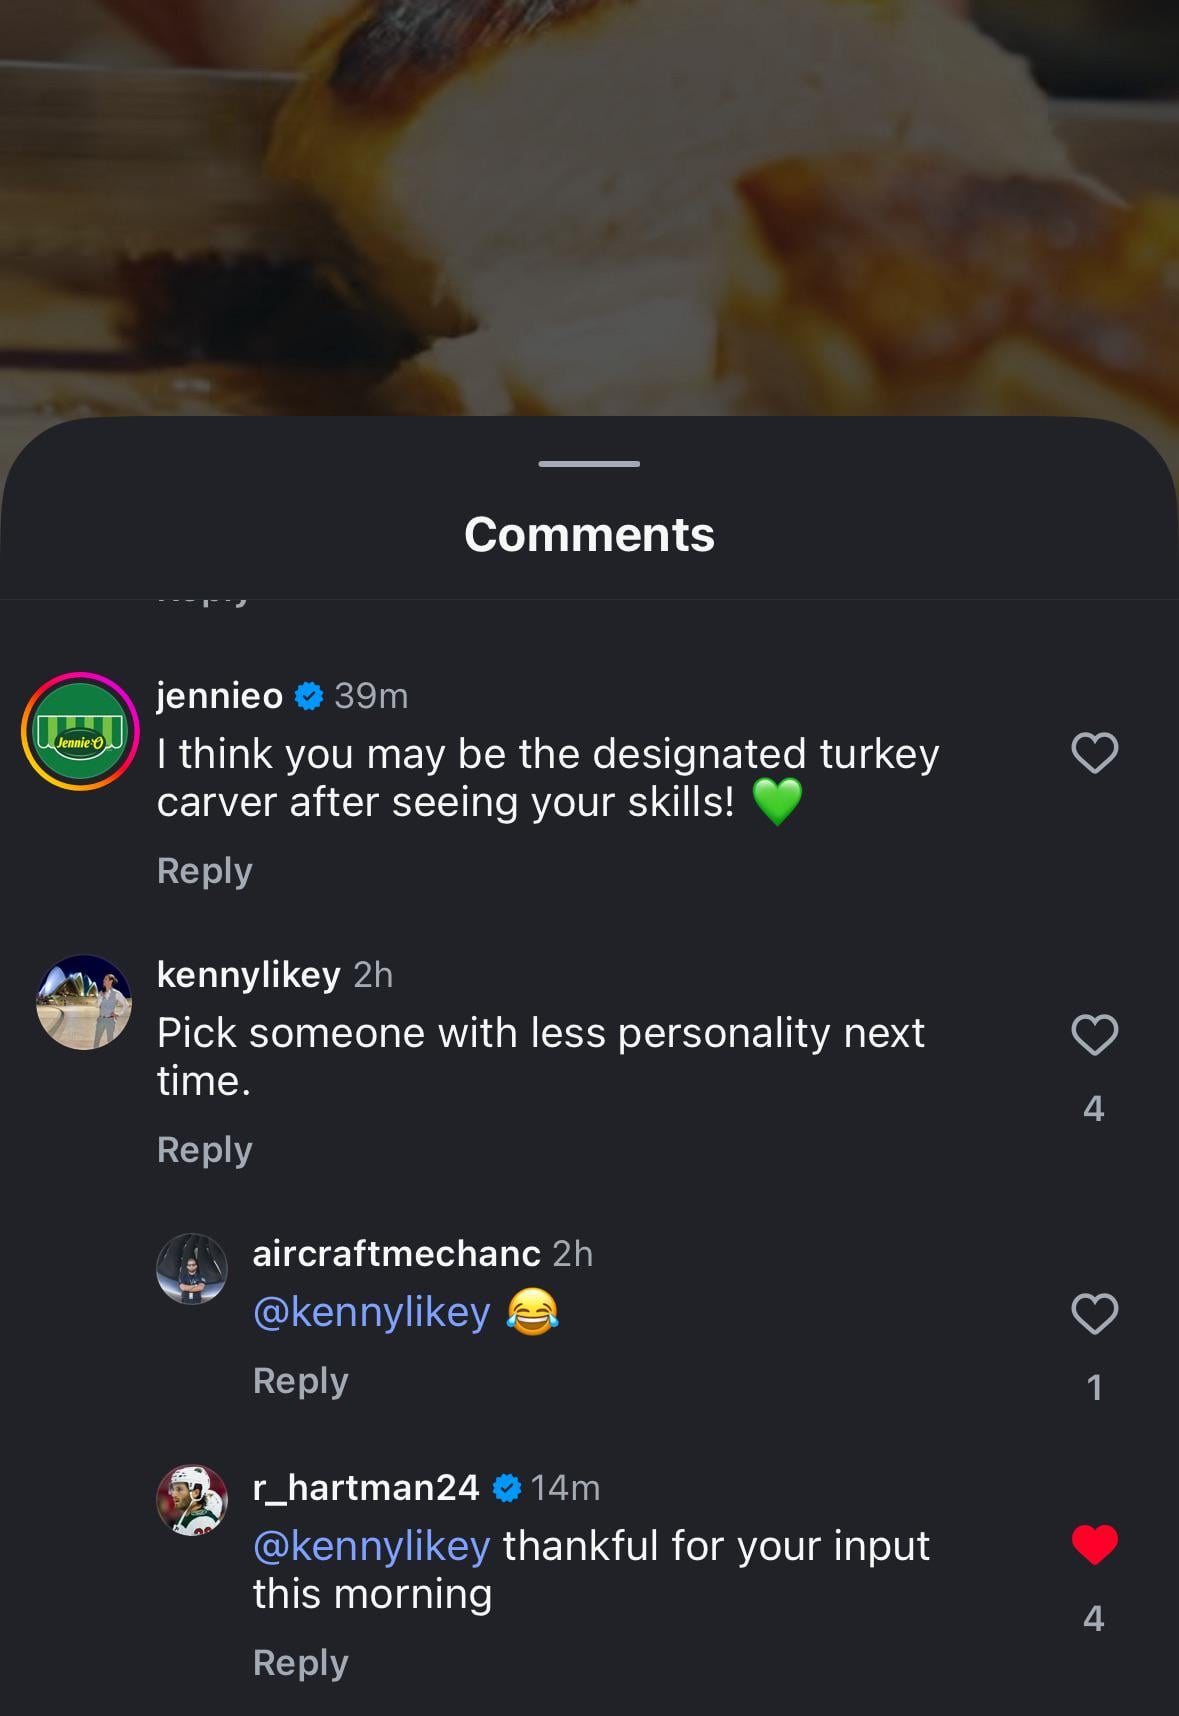
Task: Tap the blurred video above comments
Action: (x=589, y=200)
